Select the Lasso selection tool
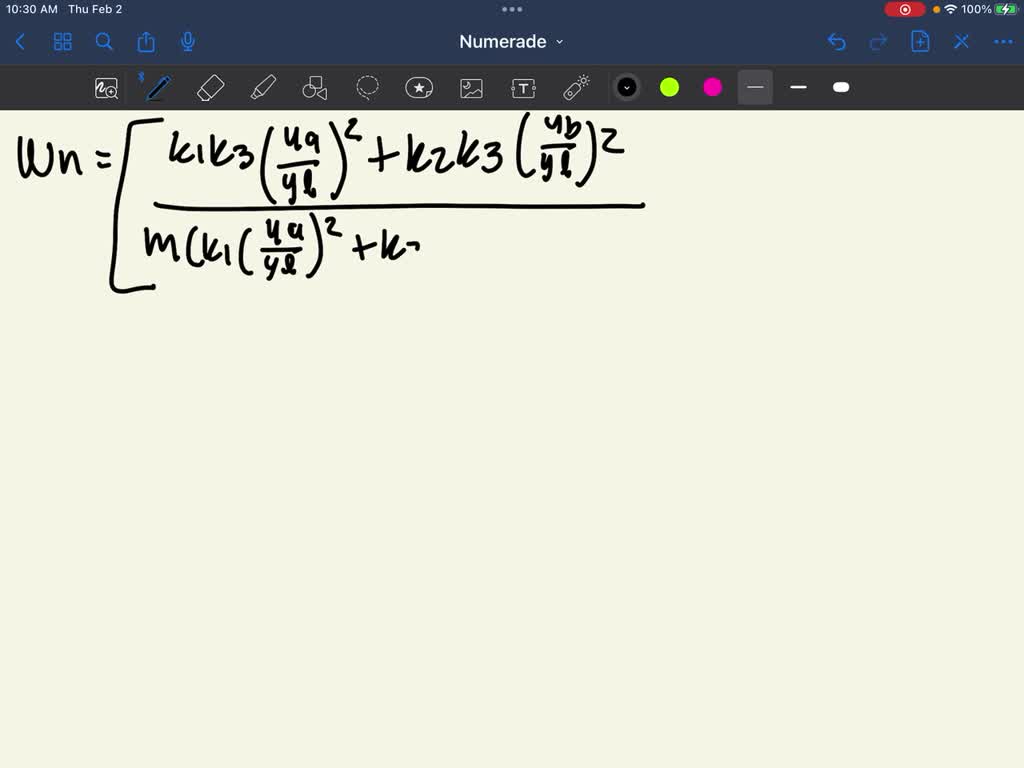Screen dimensions: 1024x768 click(x=368, y=88)
